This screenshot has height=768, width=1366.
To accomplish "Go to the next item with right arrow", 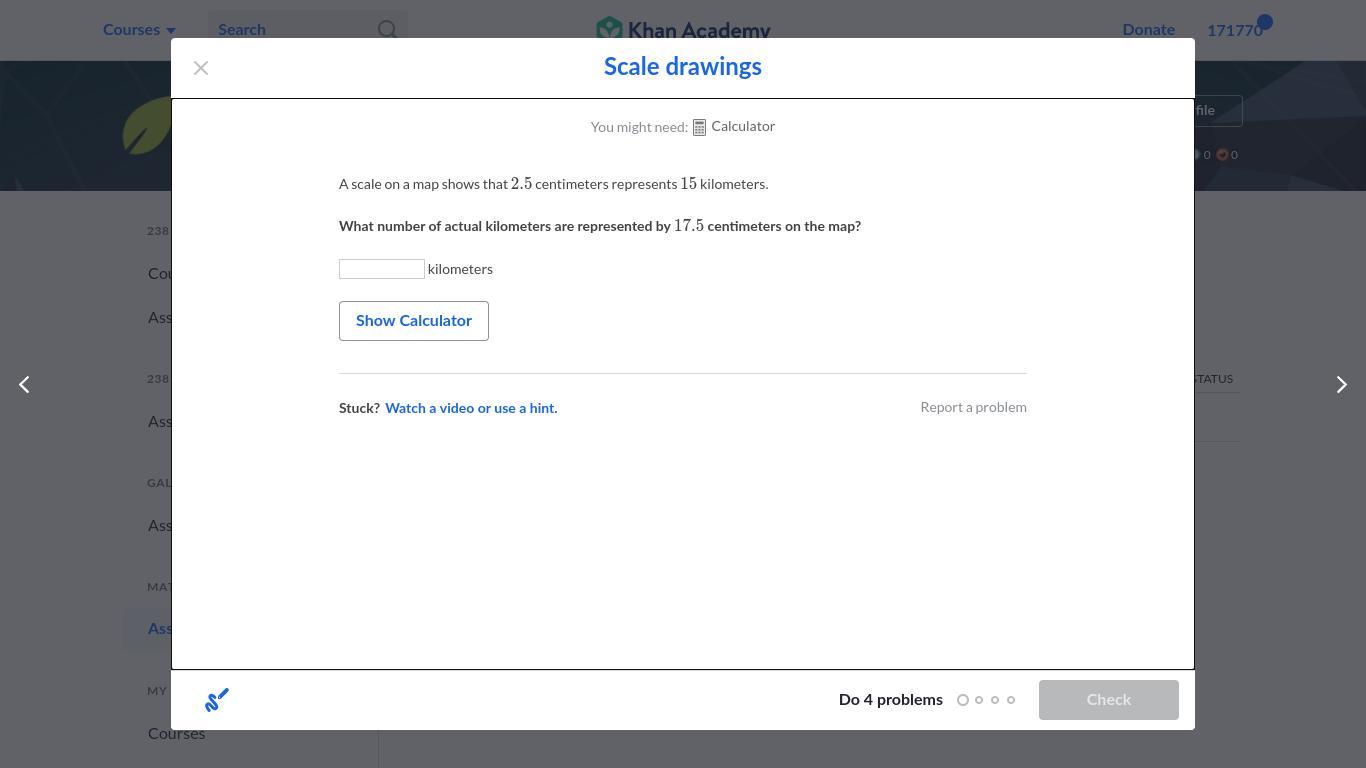I will pyautogui.click(x=1342, y=385).
